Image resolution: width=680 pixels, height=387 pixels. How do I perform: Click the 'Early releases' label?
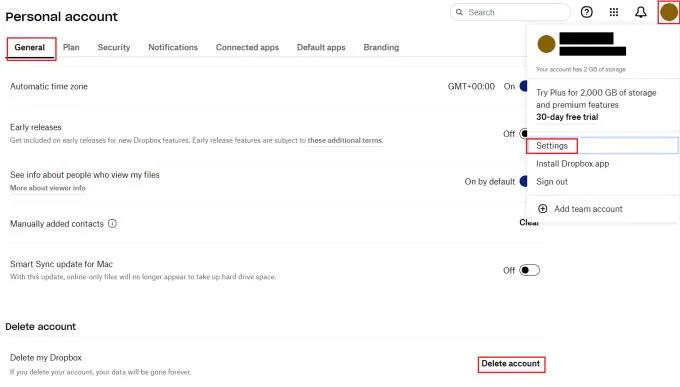[36, 127]
